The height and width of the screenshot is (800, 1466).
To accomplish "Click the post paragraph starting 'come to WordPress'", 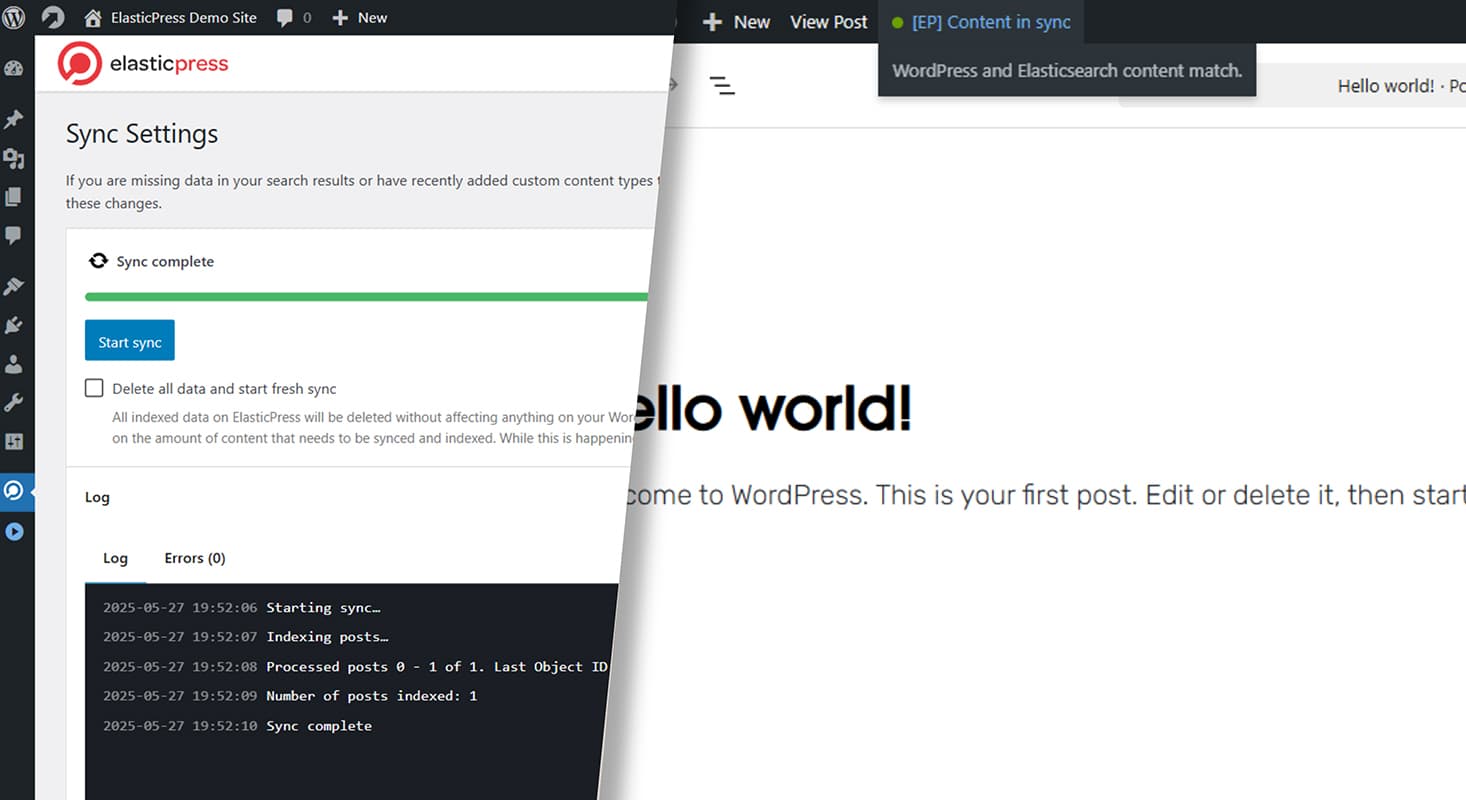I will click(x=1046, y=494).
